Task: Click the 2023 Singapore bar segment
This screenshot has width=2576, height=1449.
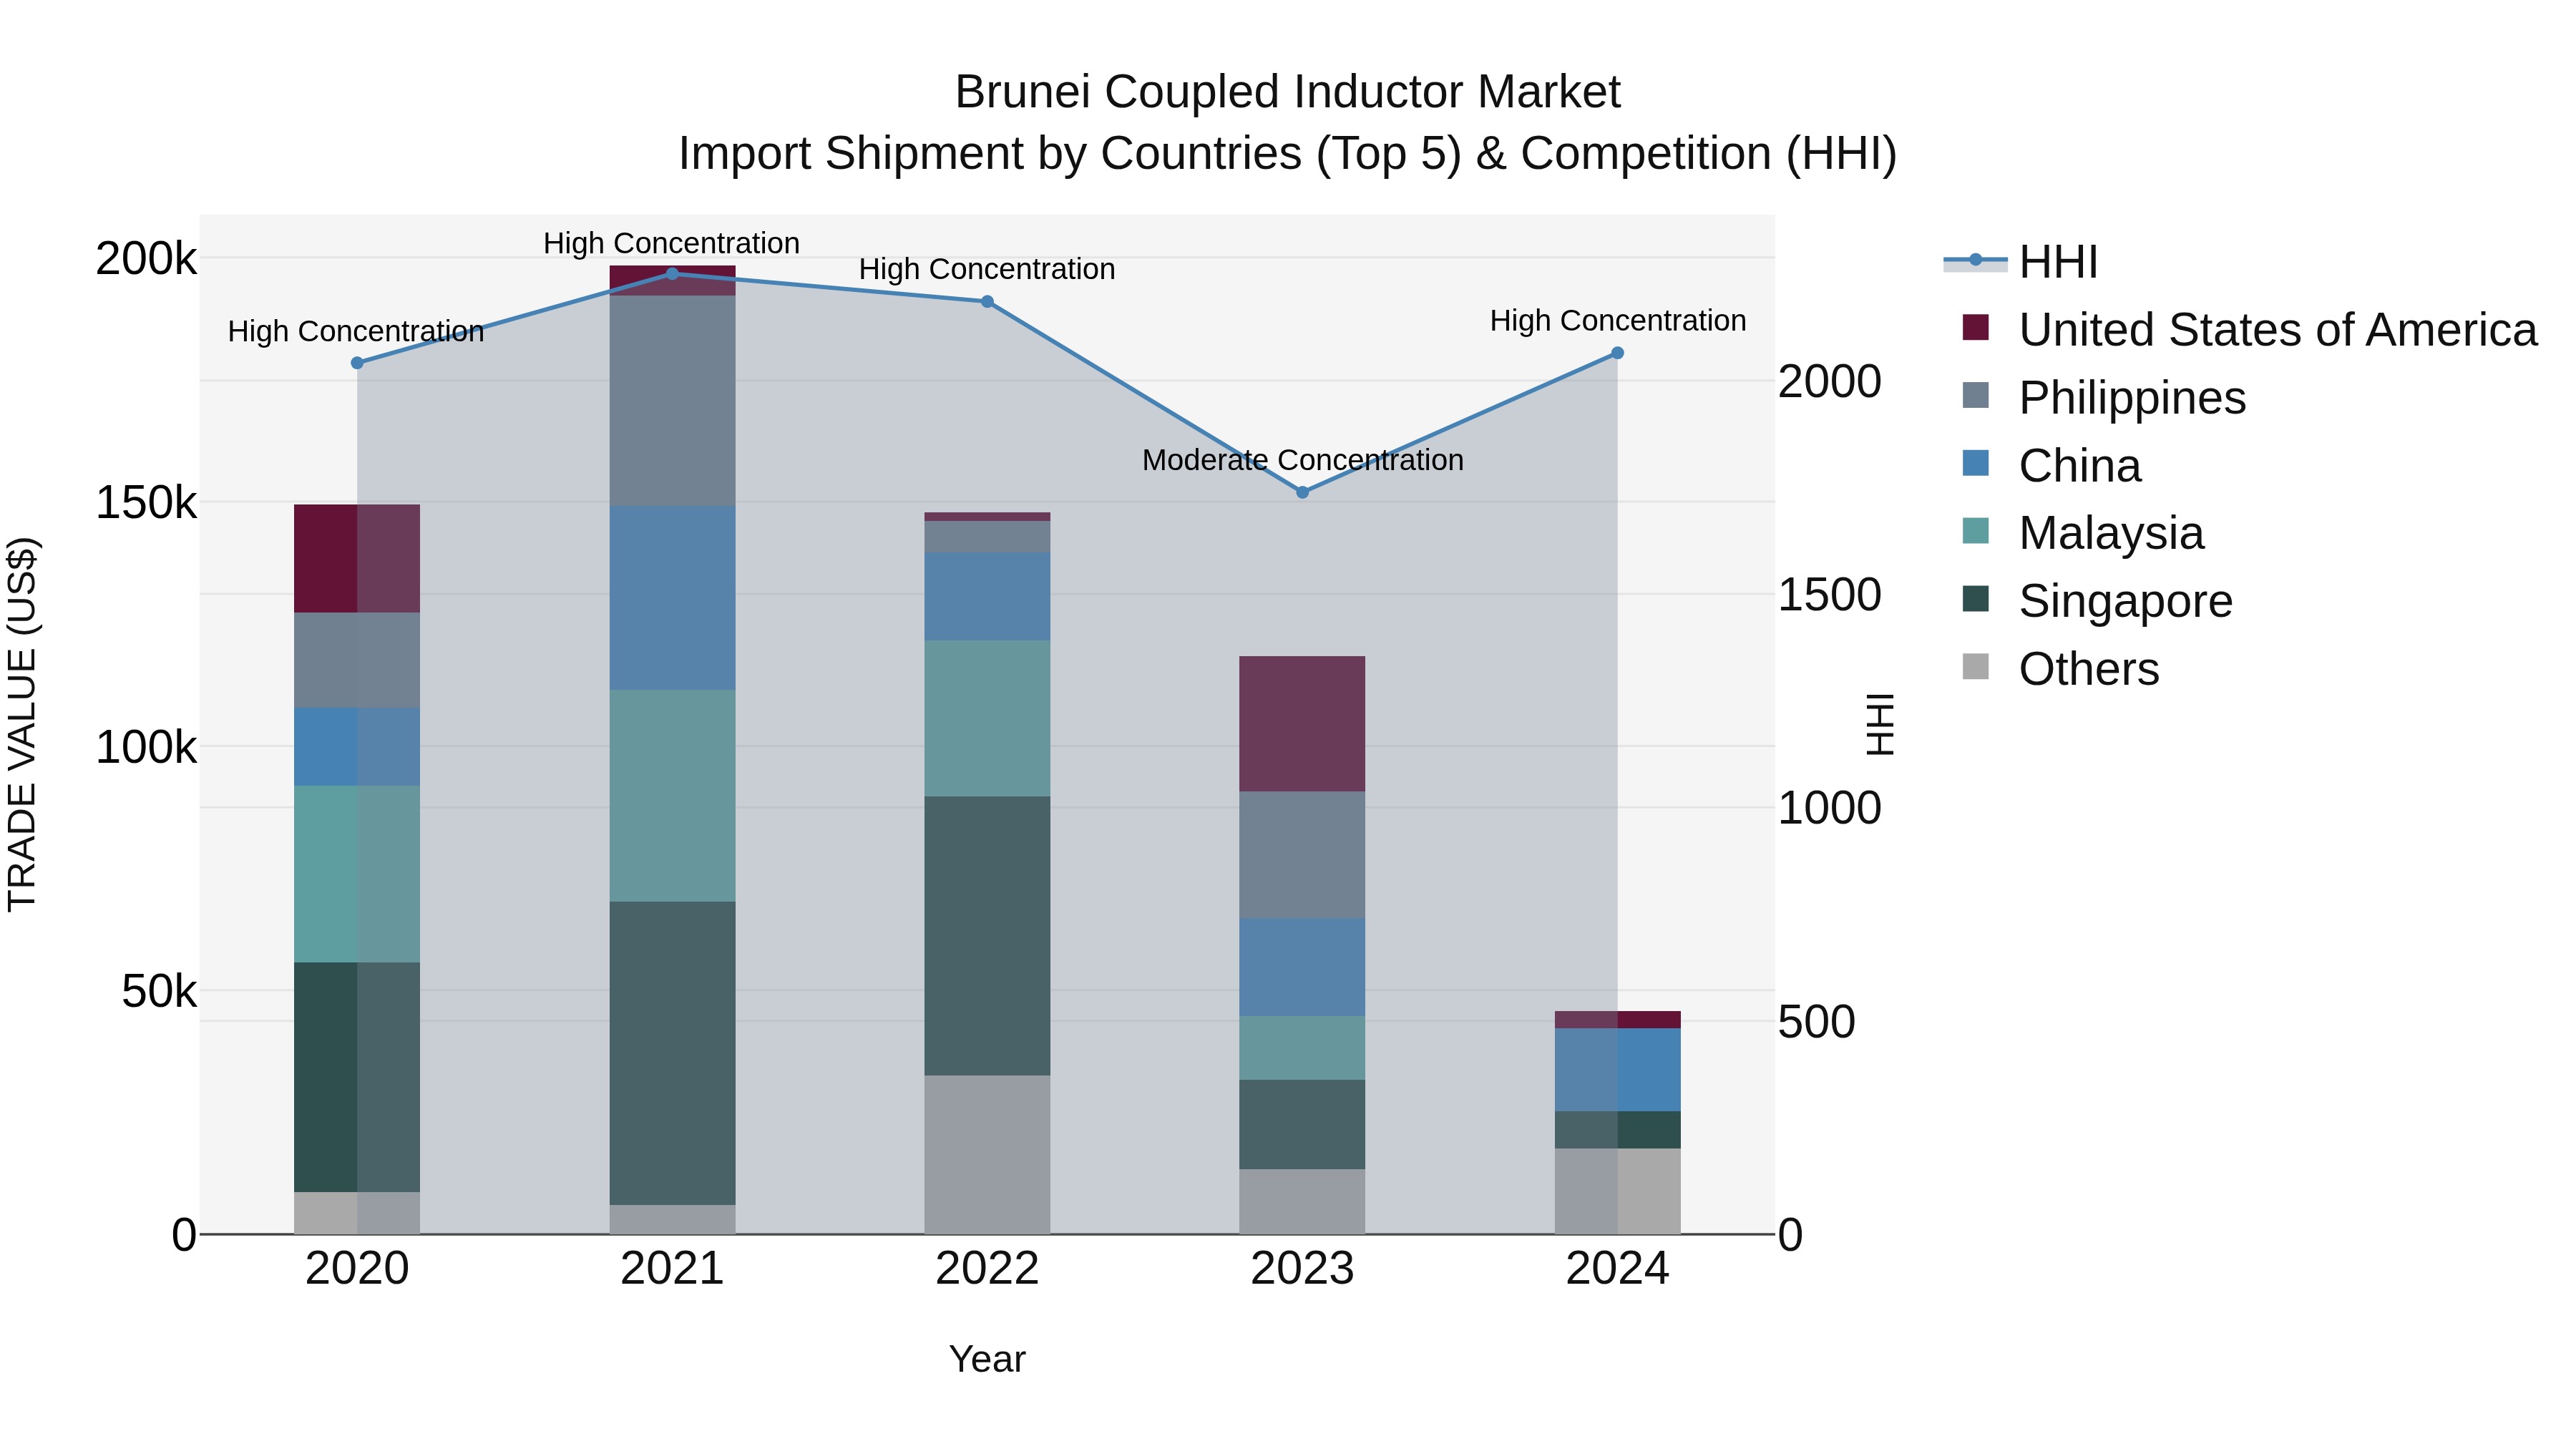Action: click(x=1302, y=1125)
